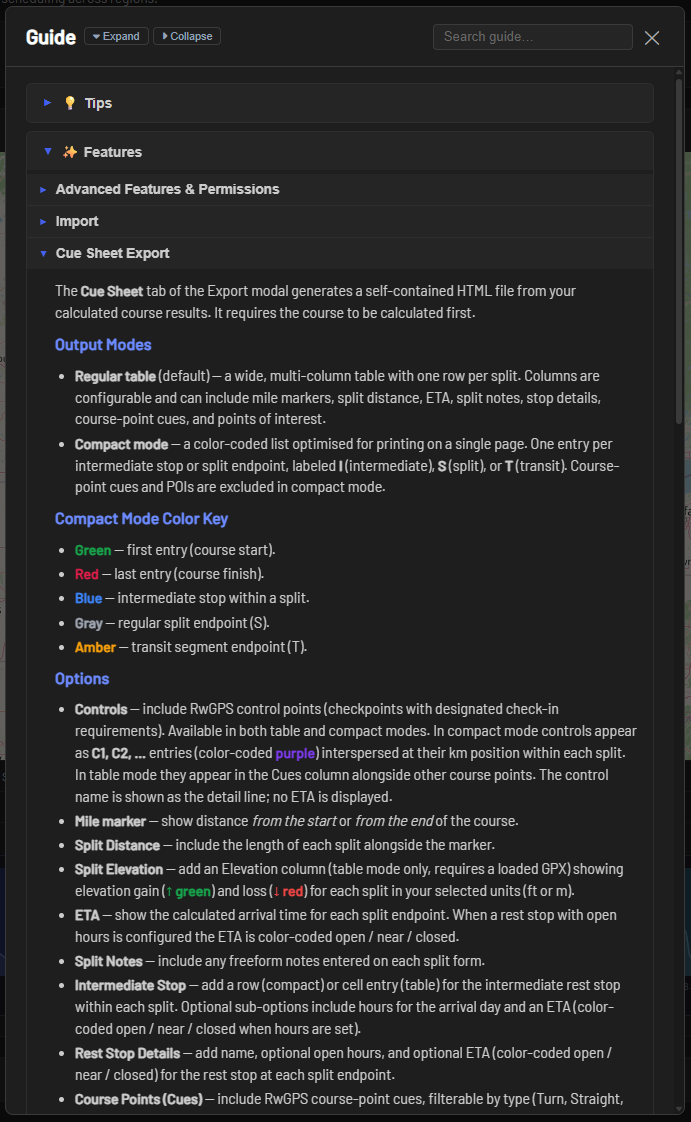Click the Tips section title

point(98,103)
